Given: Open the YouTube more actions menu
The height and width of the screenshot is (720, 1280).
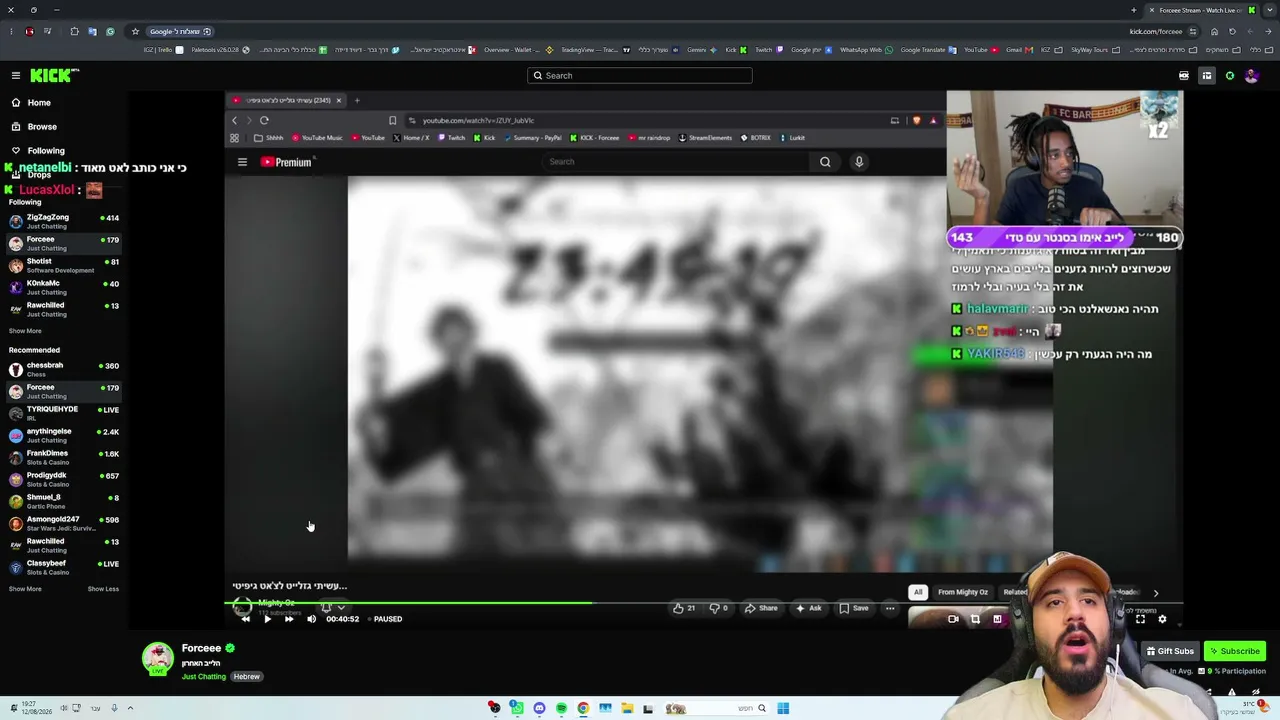Looking at the screenshot, I should point(890,608).
